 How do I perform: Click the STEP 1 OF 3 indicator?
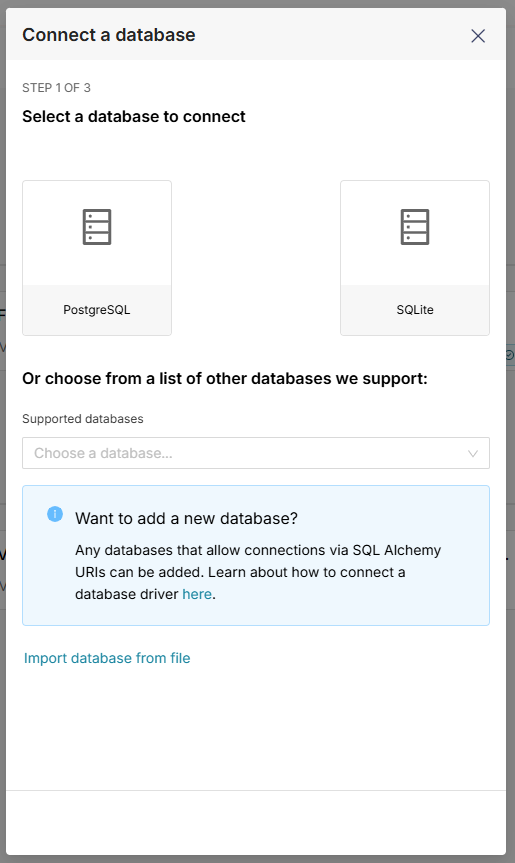point(56,88)
